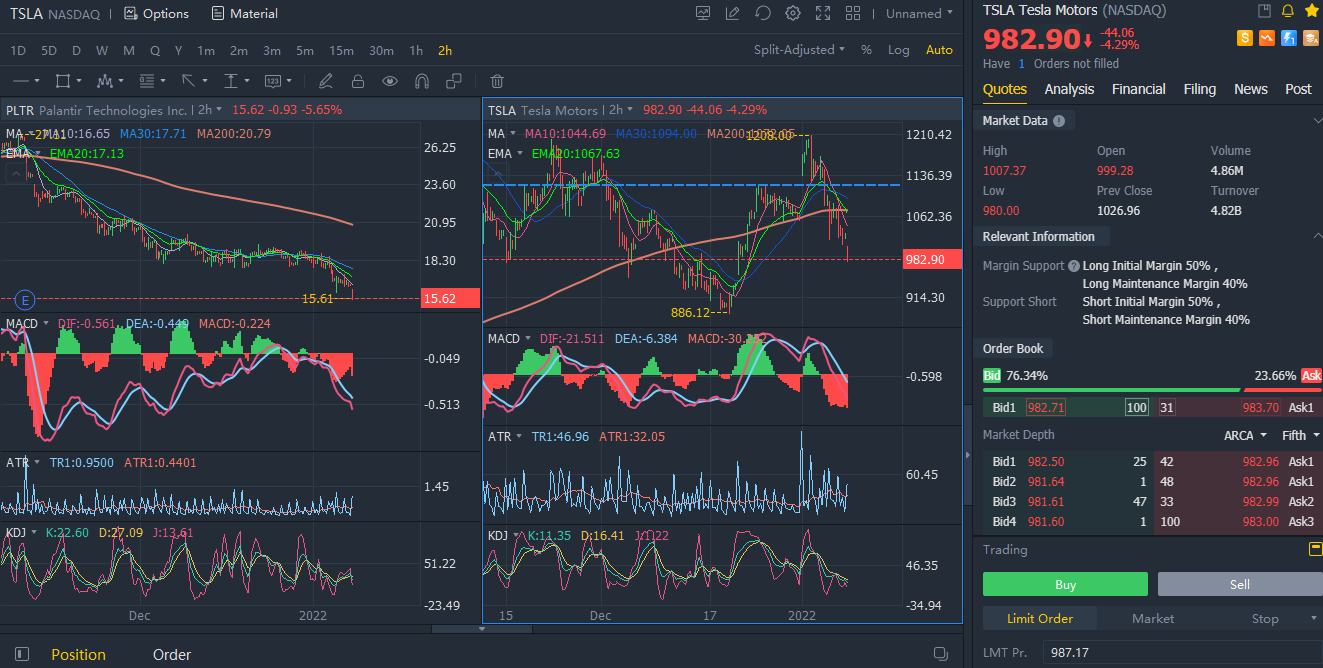
Task: Collapse the Market Data section
Action: point(1316,121)
